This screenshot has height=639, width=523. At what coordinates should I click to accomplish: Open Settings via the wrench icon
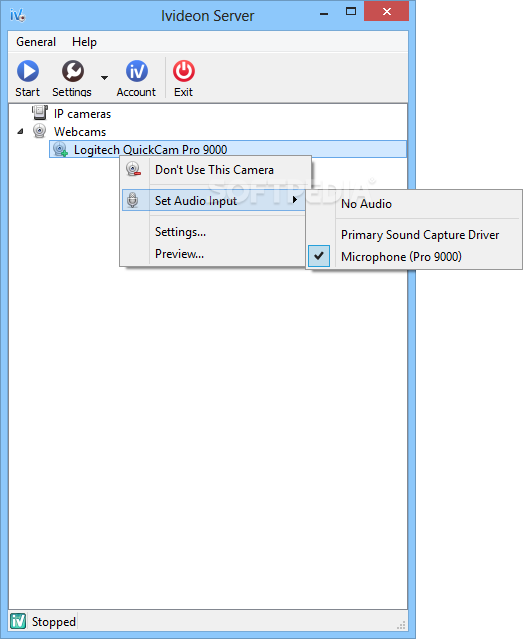[x=73, y=71]
